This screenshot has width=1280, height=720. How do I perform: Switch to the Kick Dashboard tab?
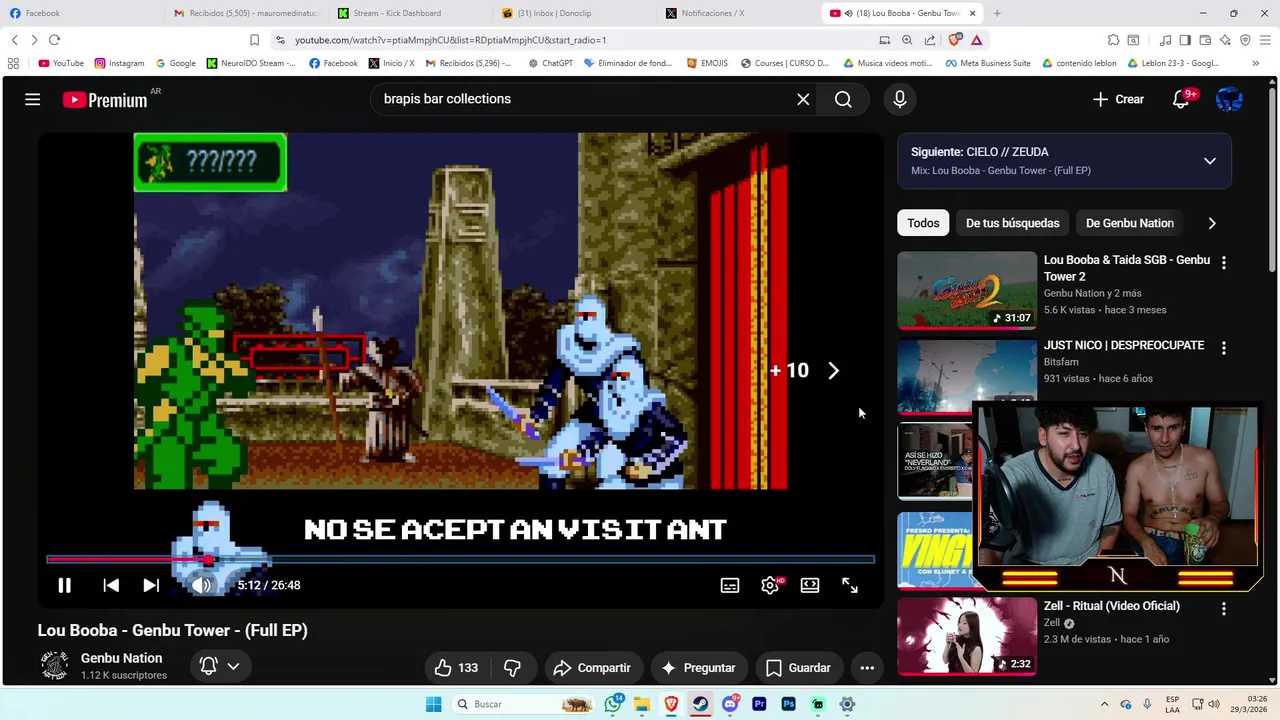click(x=410, y=13)
